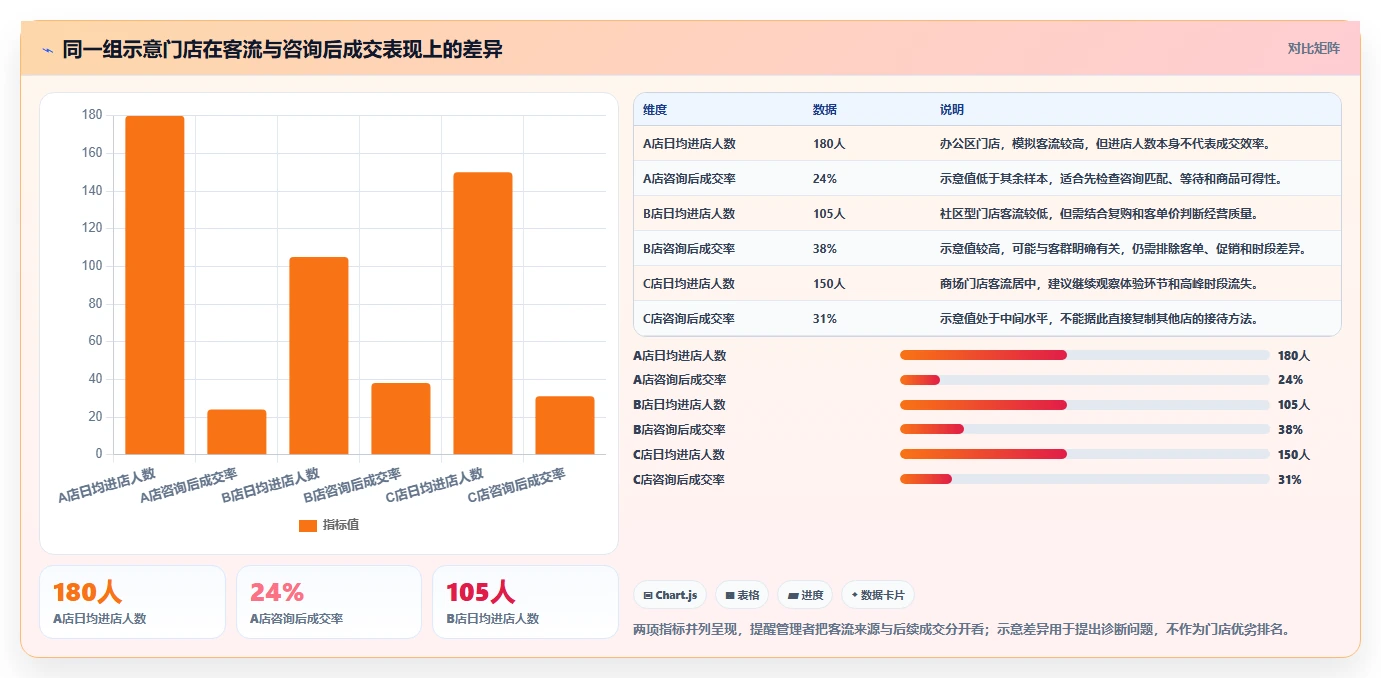Click the 指标值 legend text
This screenshot has width=1381, height=678.
click(x=340, y=525)
